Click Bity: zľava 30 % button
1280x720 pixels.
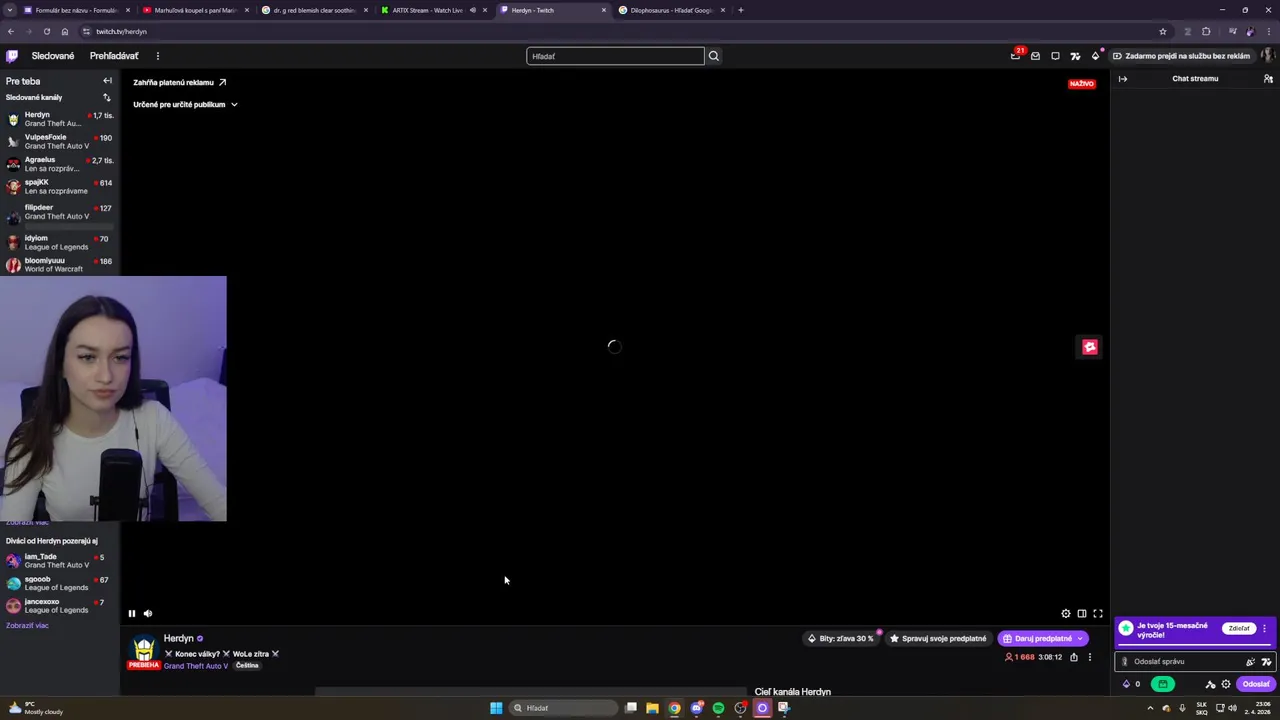(841, 639)
